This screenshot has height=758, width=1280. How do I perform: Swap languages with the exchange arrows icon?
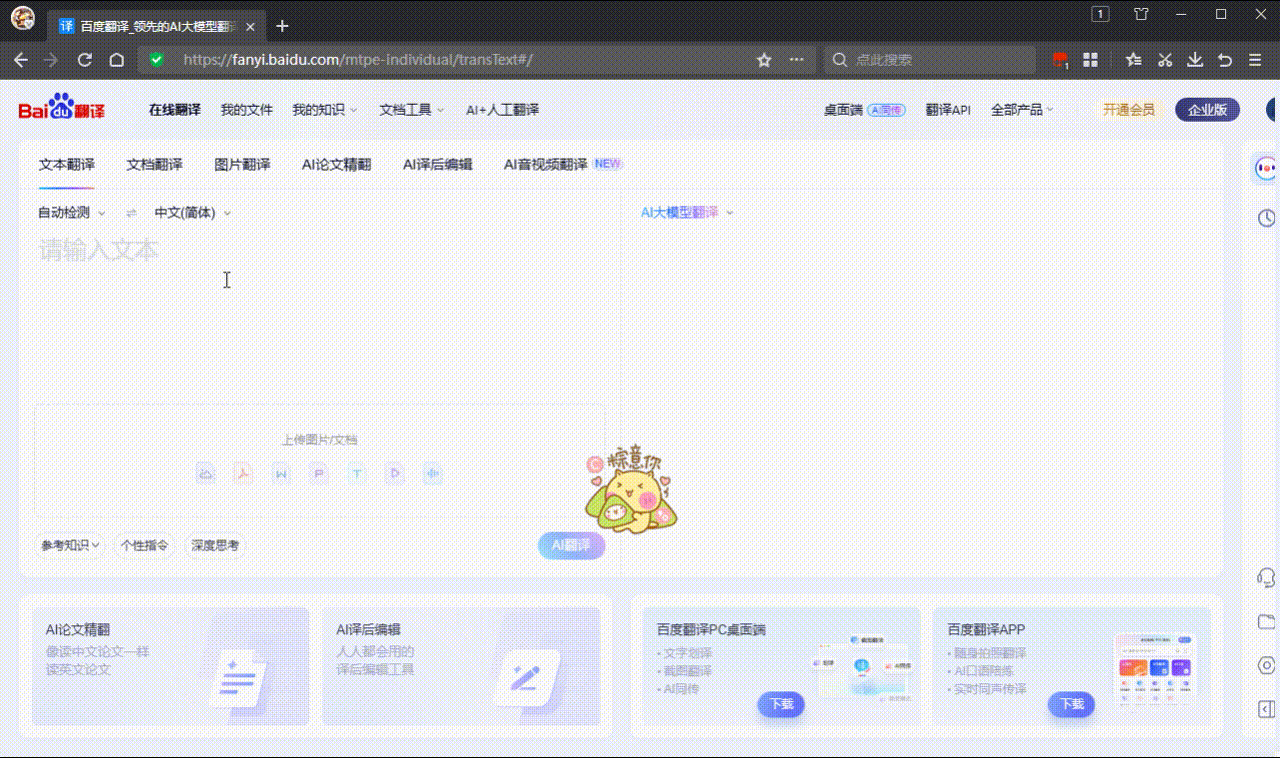tap(131, 213)
